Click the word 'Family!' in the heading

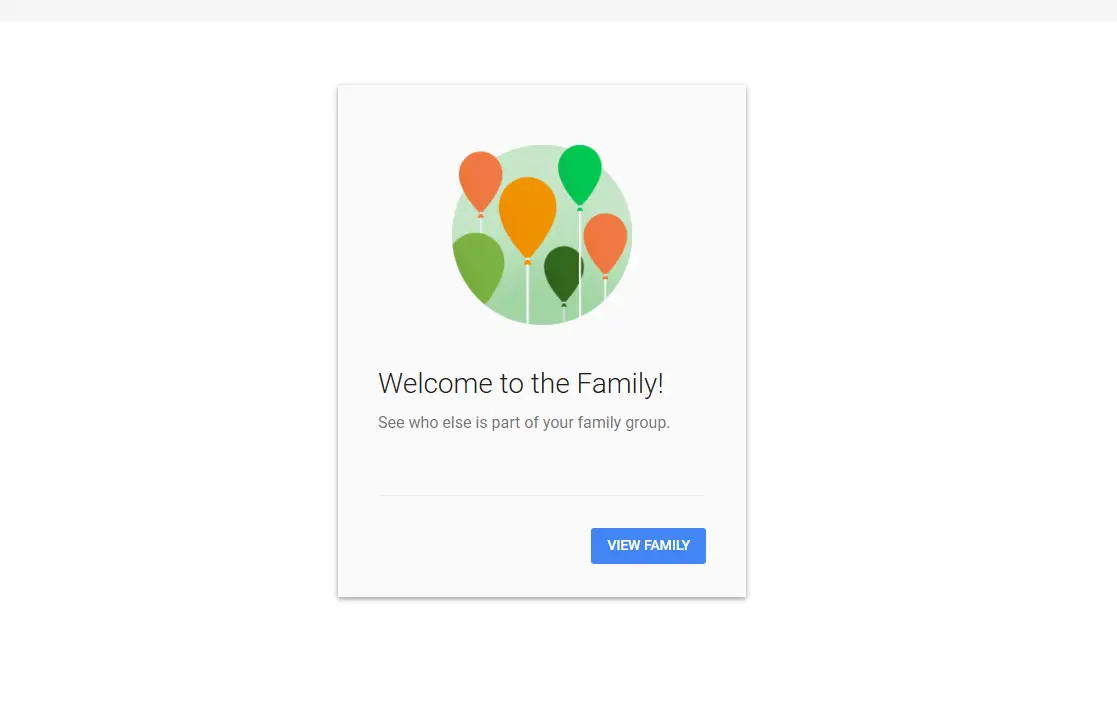(620, 384)
